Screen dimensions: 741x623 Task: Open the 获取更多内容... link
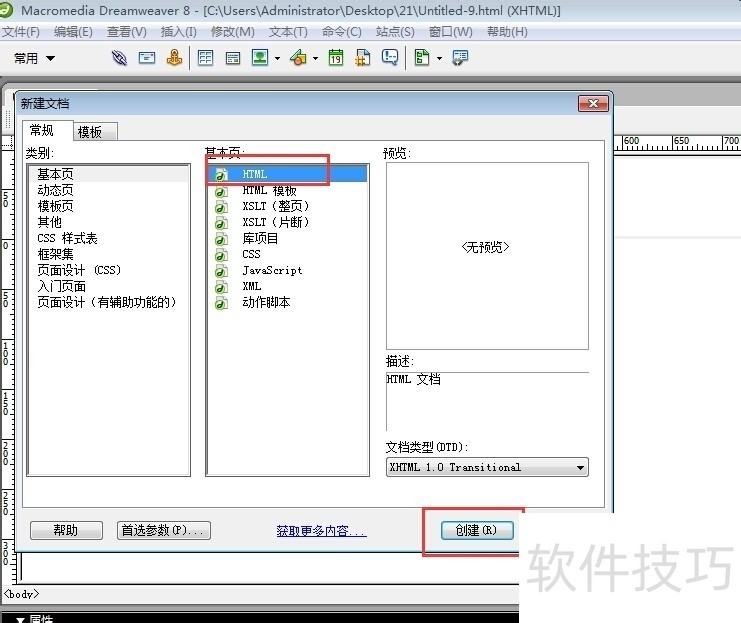click(x=321, y=531)
